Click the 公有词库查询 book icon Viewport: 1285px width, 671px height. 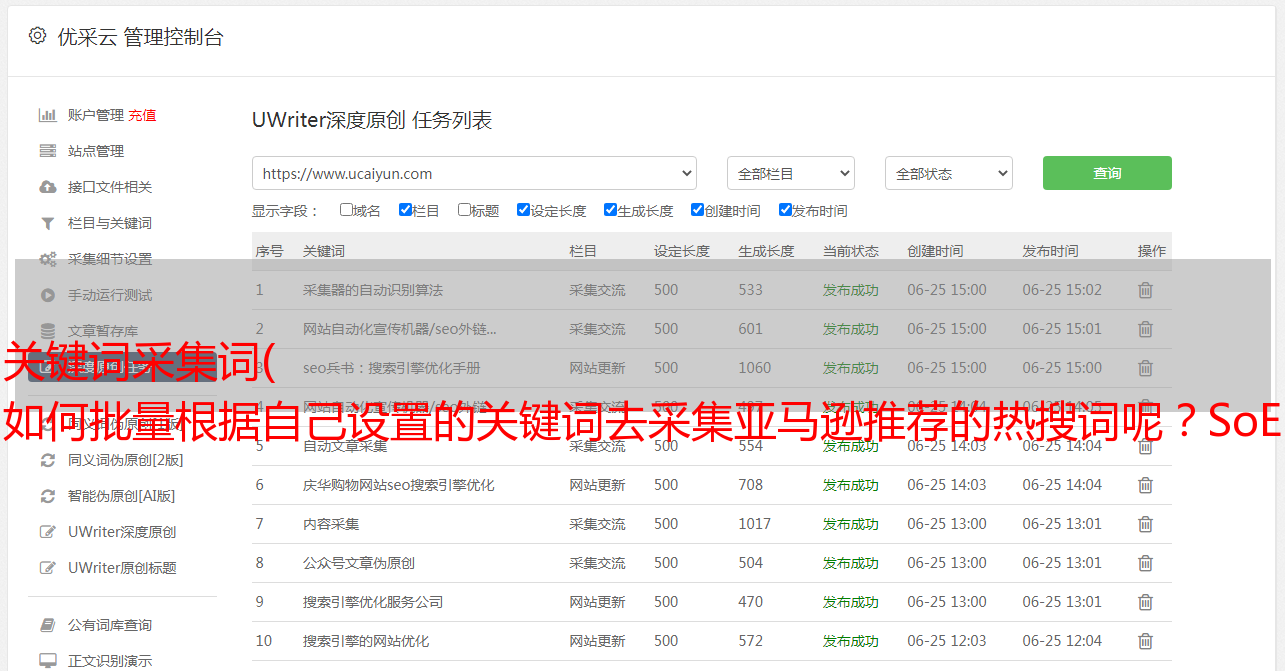(47, 625)
